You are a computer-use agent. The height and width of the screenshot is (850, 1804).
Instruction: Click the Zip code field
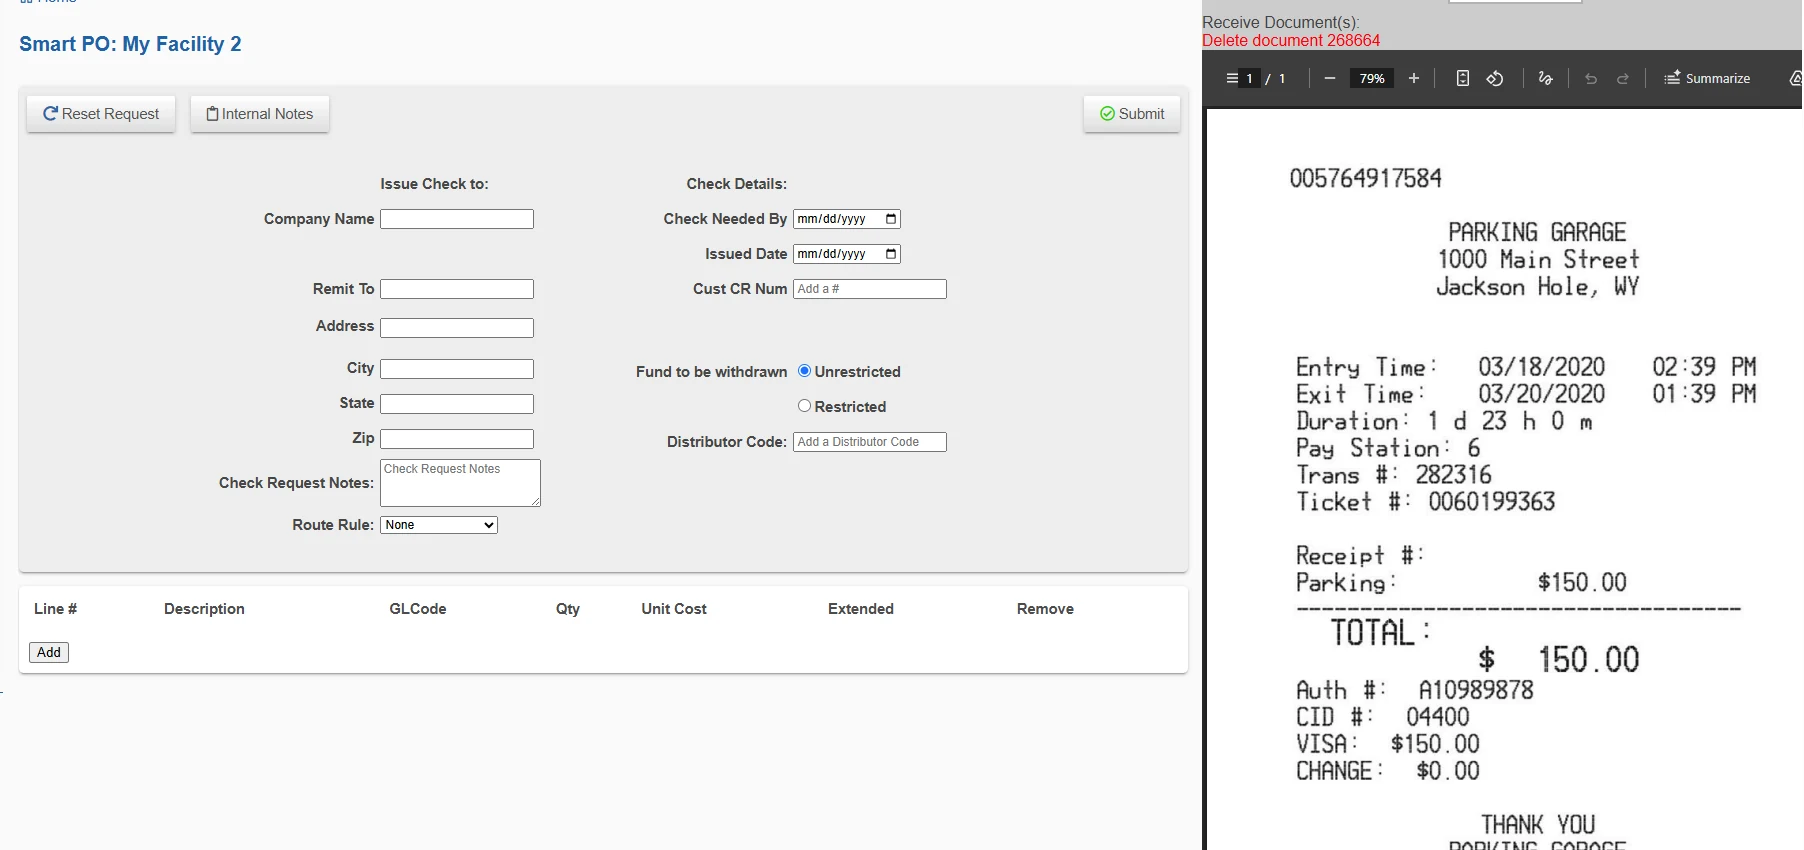[457, 439]
